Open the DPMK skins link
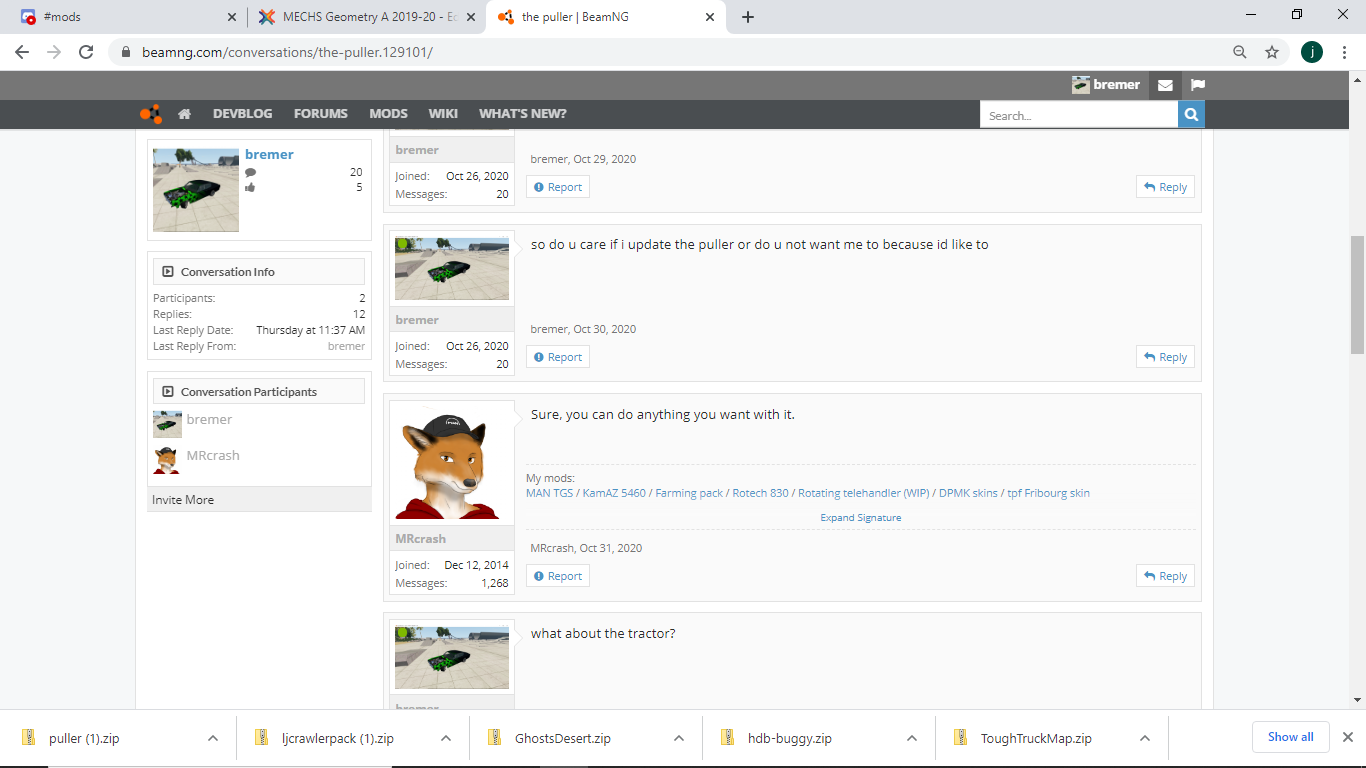 [968, 493]
